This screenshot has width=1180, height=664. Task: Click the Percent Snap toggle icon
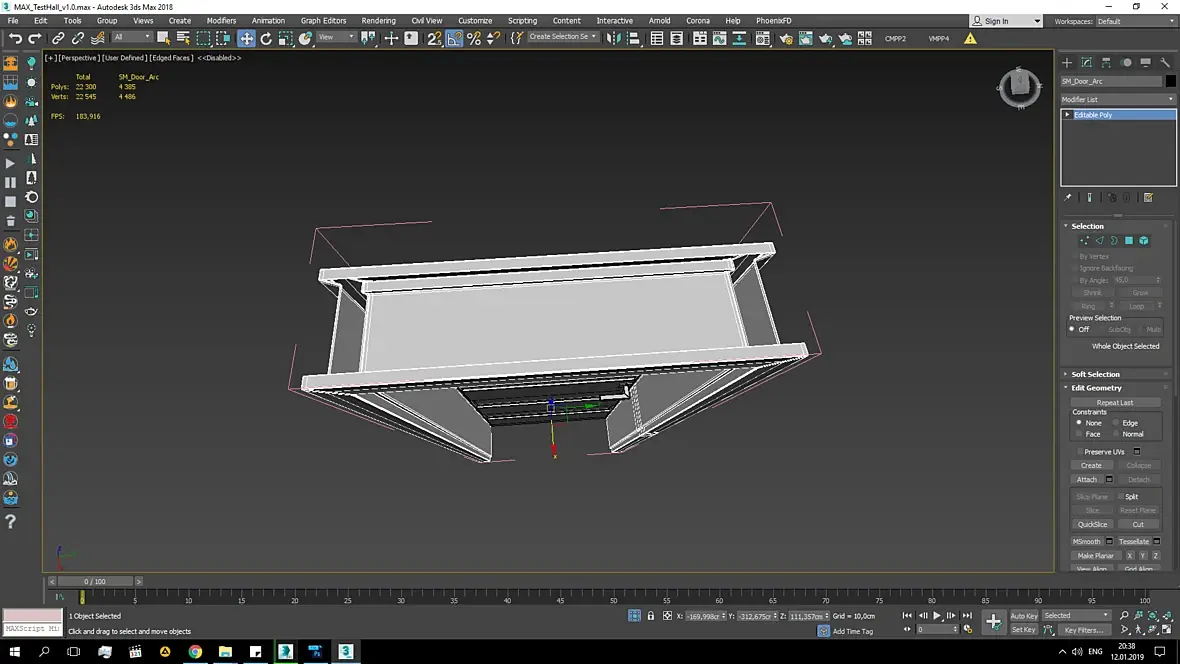tap(474, 38)
